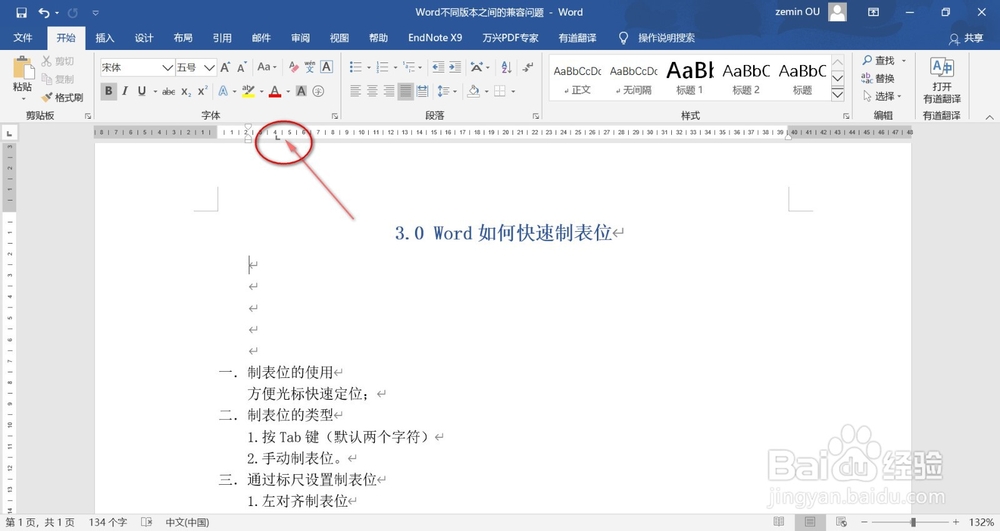Click the yellow text highlight color button
This screenshot has height=531, width=1000.
tap(248, 92)
